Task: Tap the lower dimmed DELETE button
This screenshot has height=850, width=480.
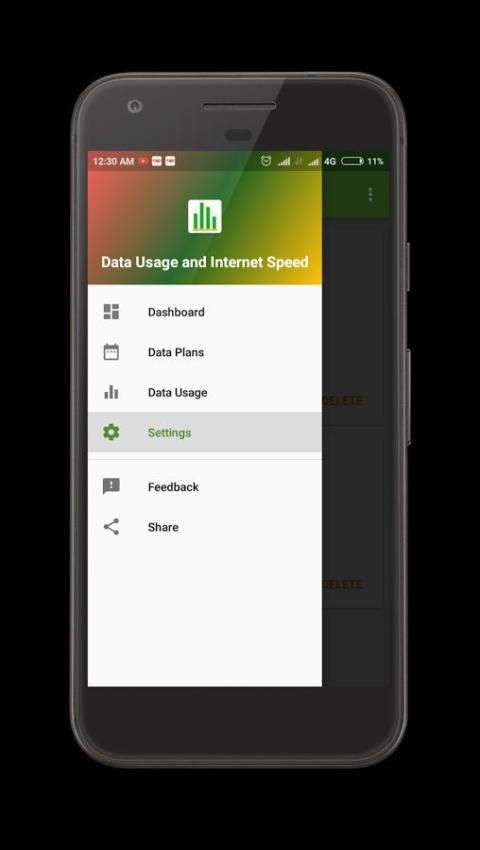Action: click(x=342, y=584)
